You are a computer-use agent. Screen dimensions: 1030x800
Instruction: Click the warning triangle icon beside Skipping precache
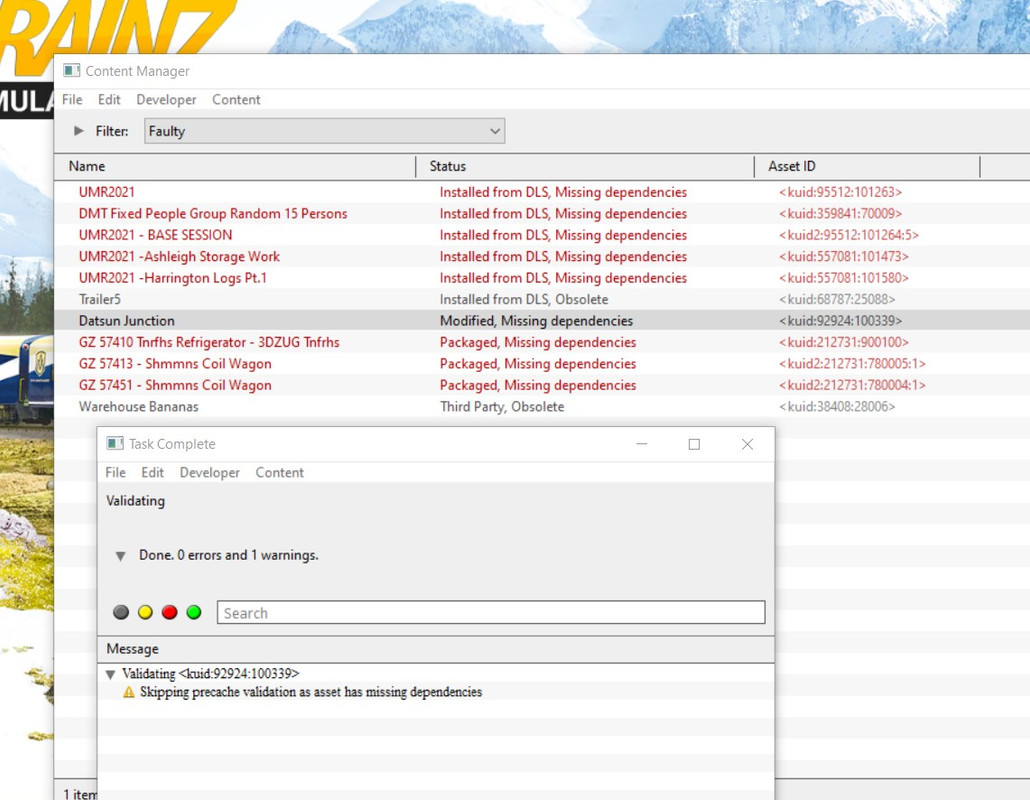pos(129,692)
